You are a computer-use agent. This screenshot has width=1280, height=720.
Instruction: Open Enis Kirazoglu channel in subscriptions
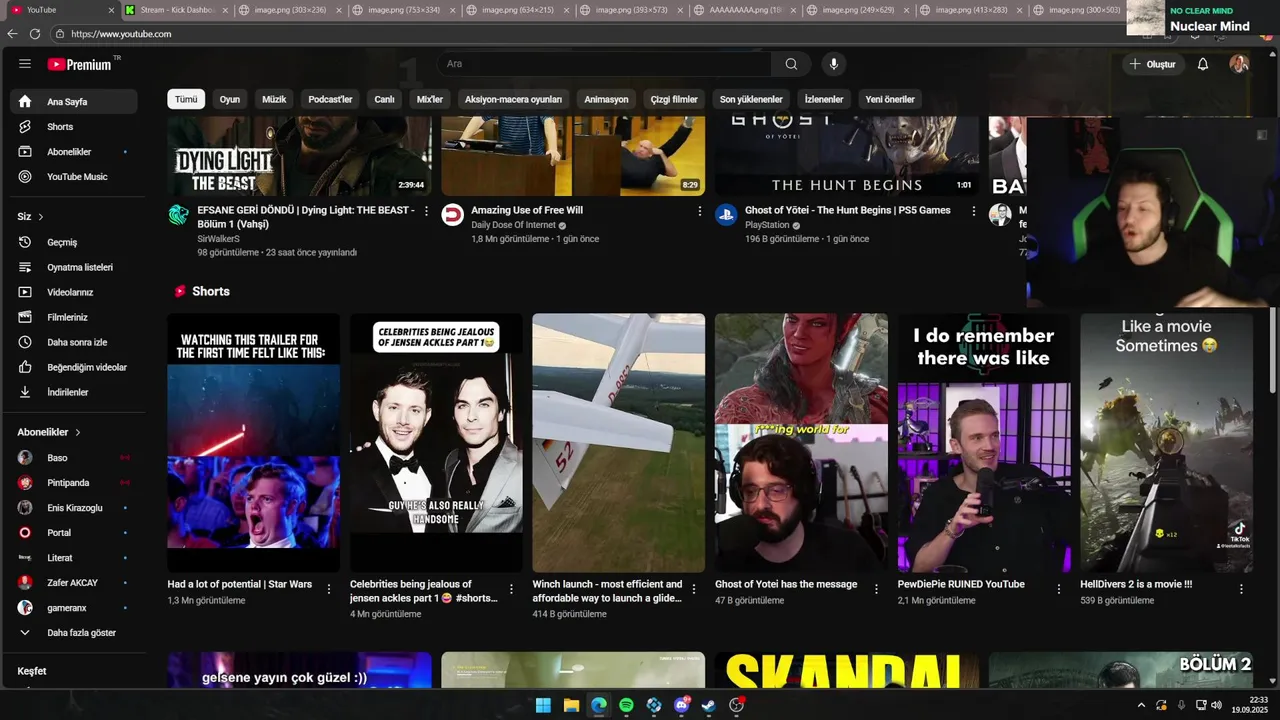74,508
